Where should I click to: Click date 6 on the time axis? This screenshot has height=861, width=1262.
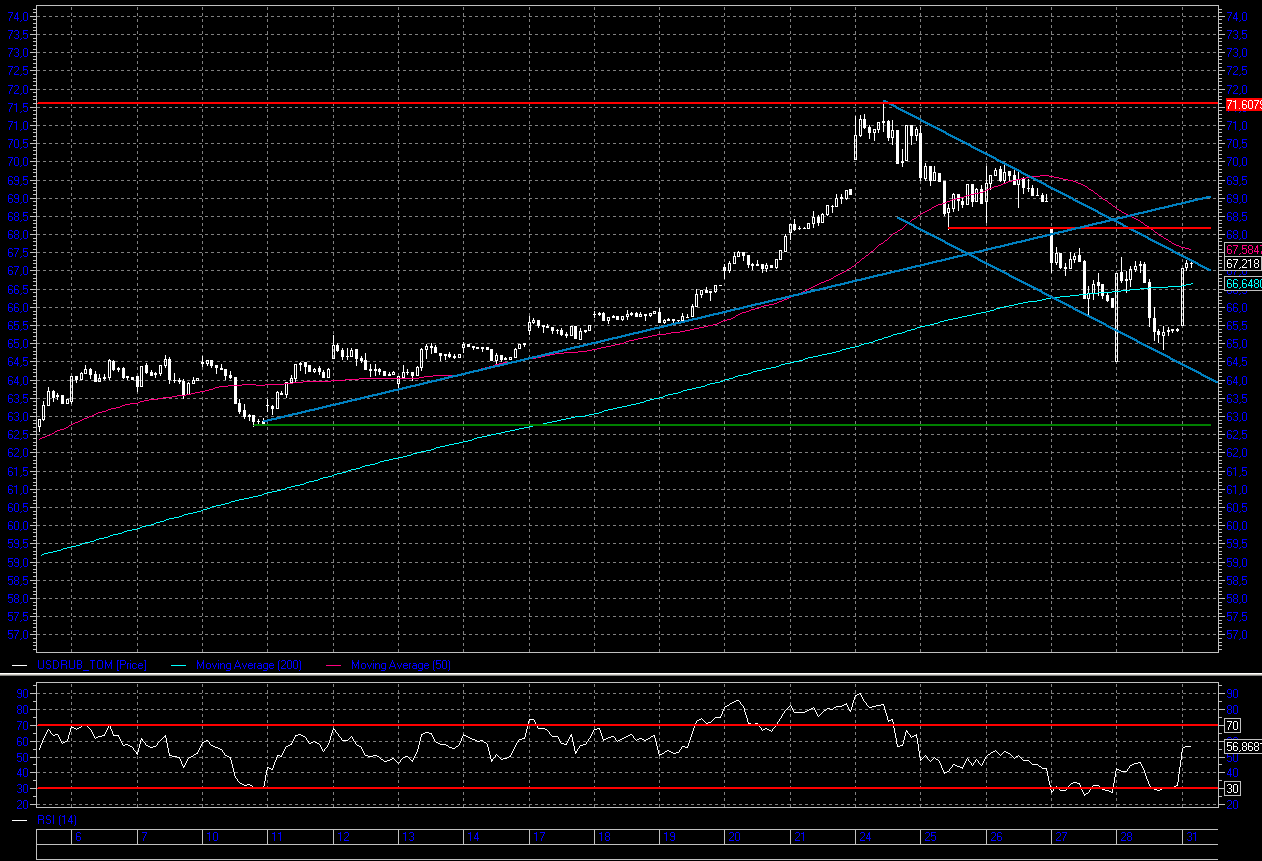point(78,836)
